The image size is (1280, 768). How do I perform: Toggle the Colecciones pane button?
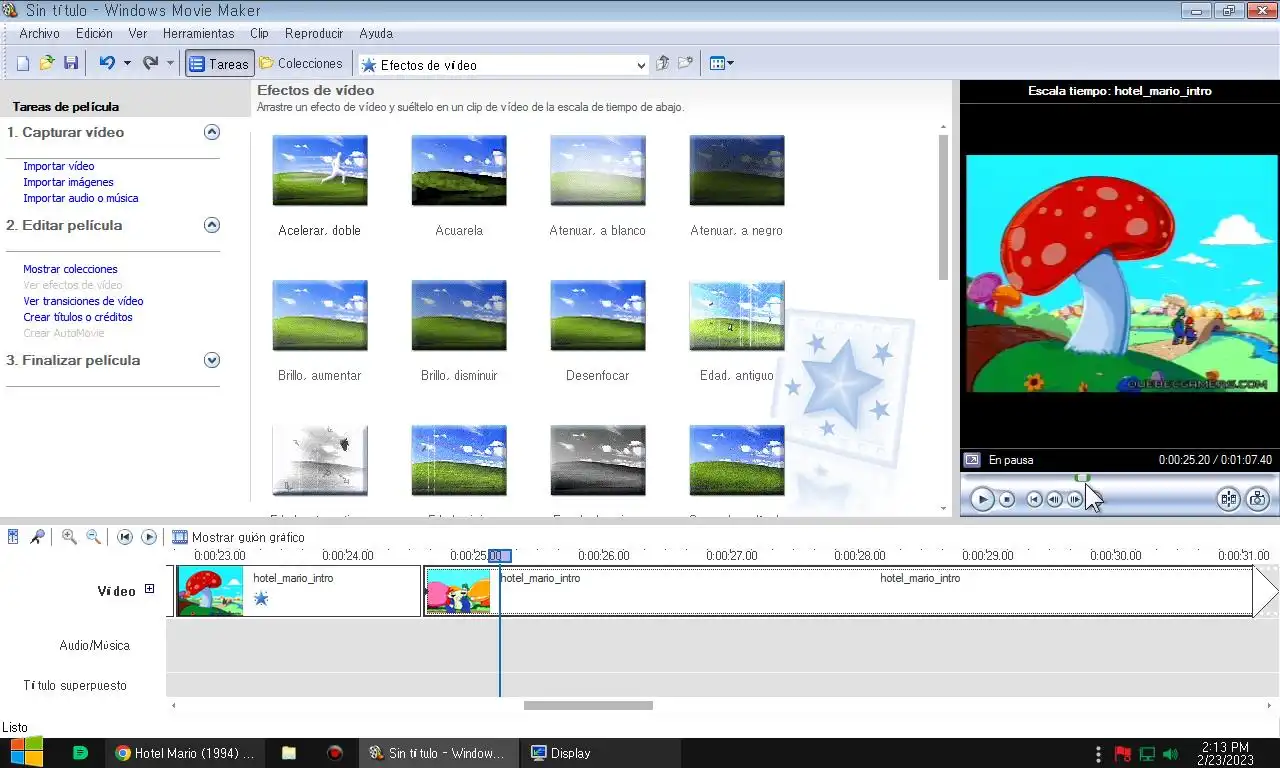point(301,63)
